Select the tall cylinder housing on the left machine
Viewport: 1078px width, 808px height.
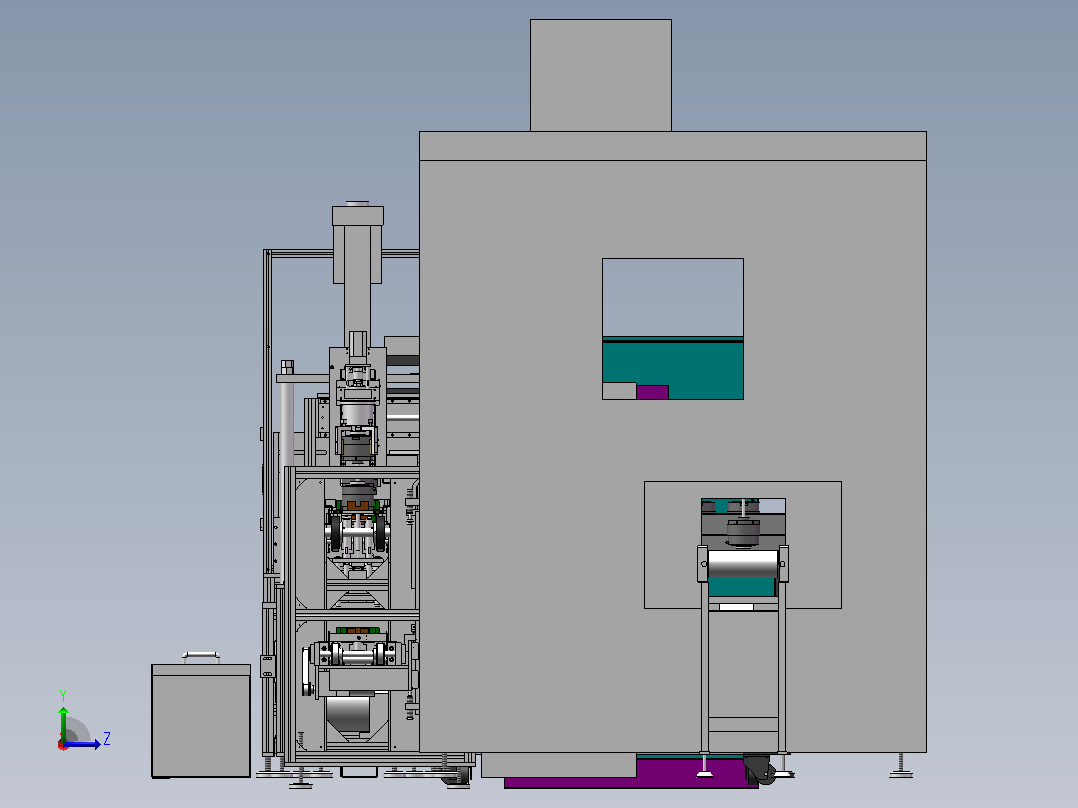click(358, 275)
